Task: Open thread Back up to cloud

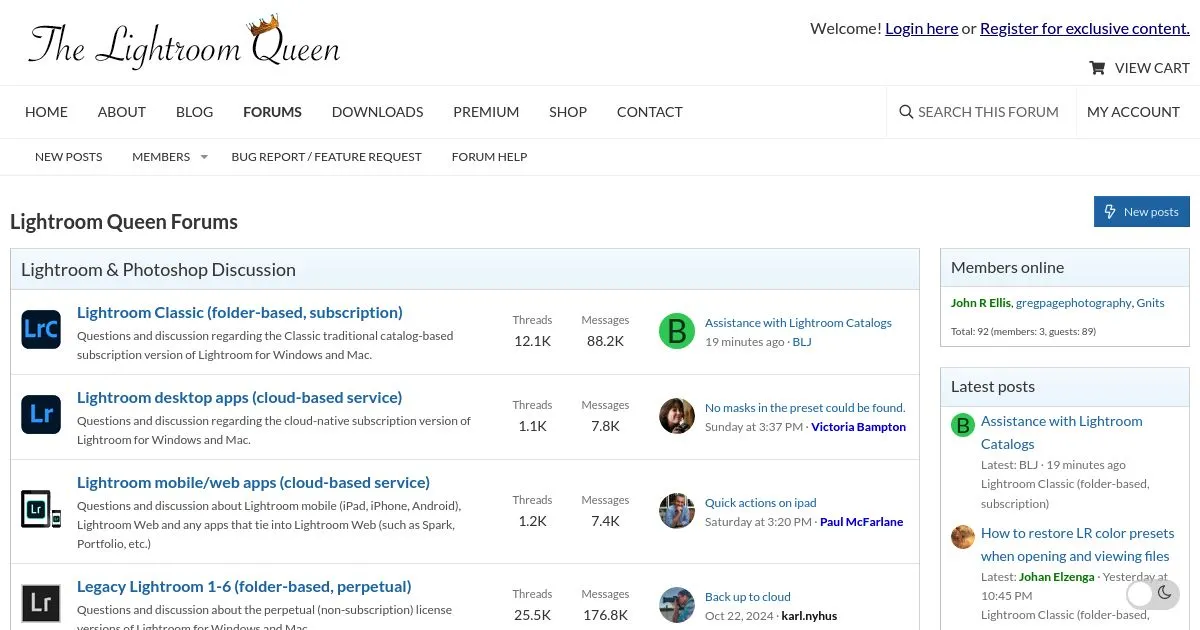Action: [748, 597]
